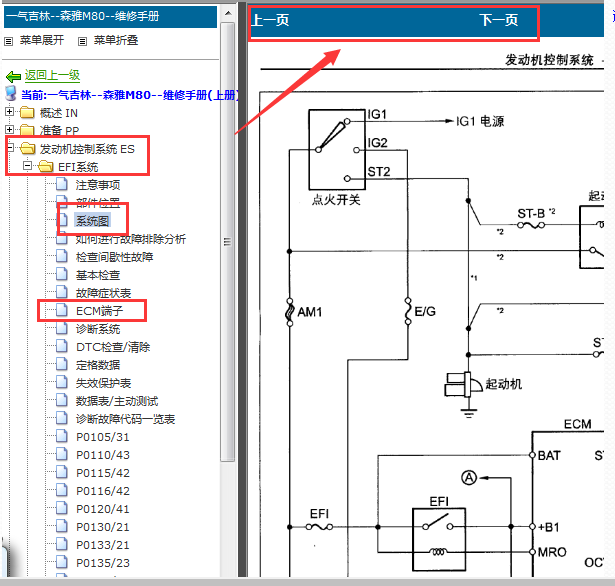The height and width of the screenshot is (586, 615).
Task: Open the P0130/21 code page
Action: (x=103, y=527)
